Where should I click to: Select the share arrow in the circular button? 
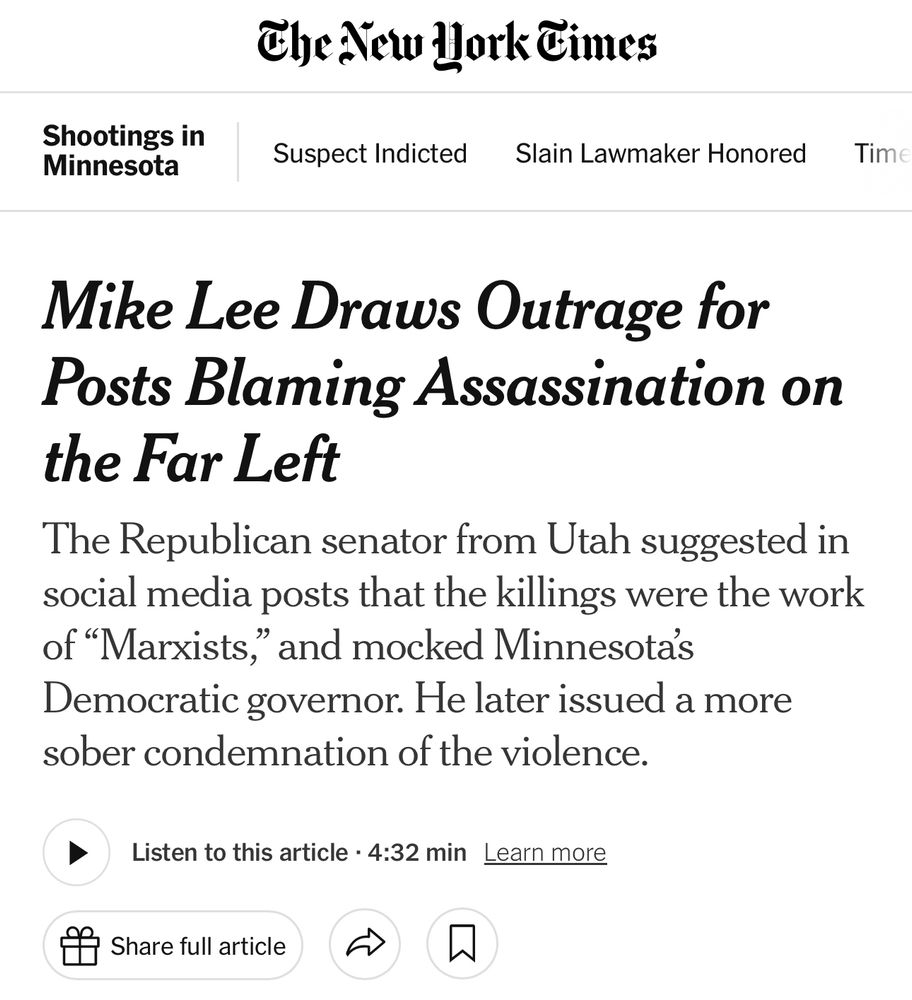pyautogui.click(x=365, y=943)
